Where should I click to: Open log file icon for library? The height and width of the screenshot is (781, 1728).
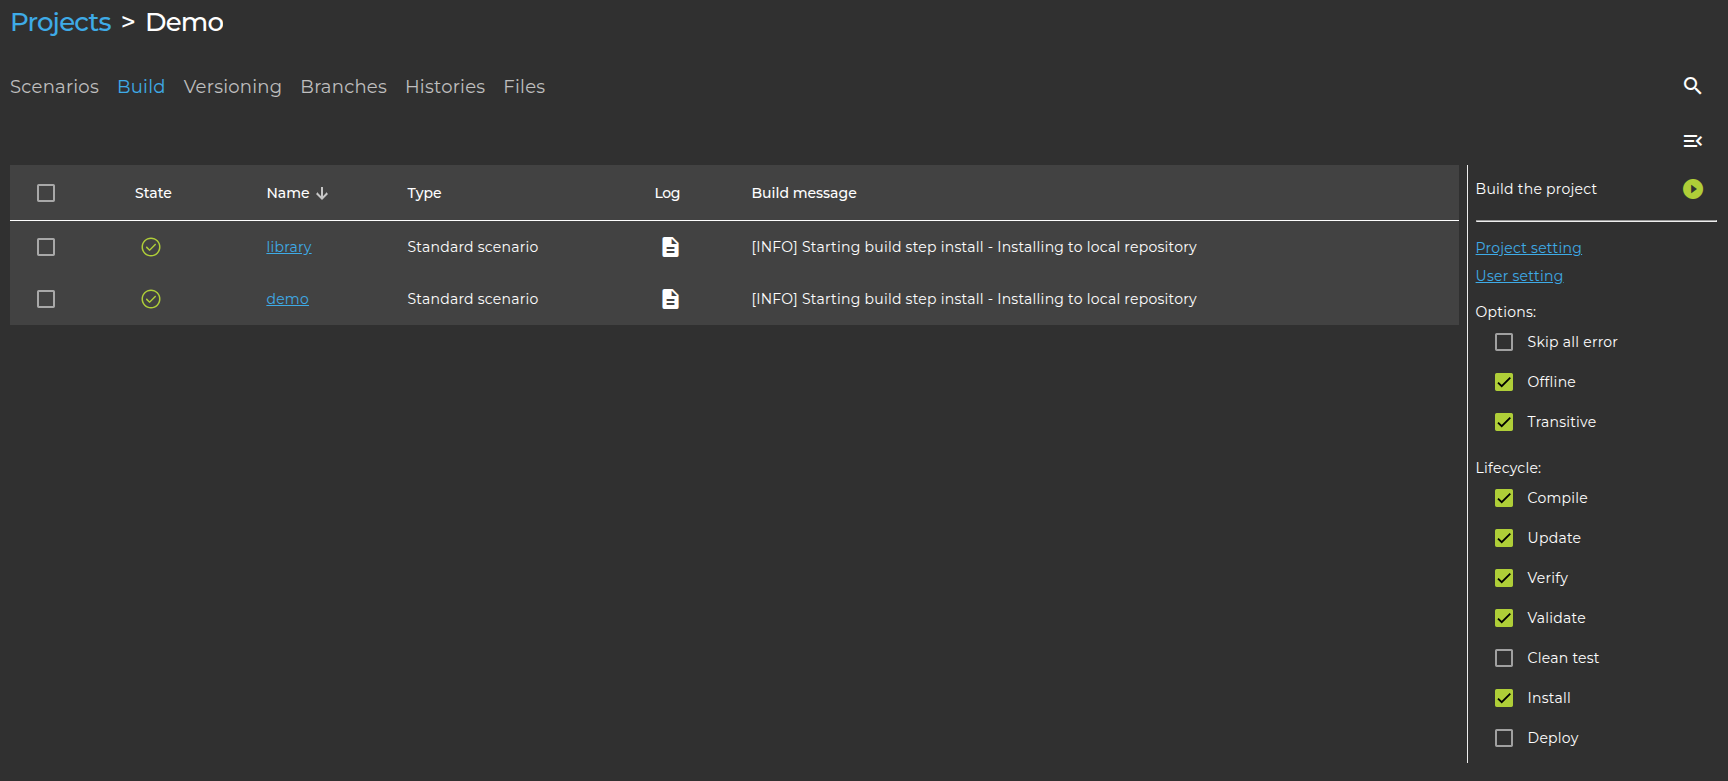pyautogui.click(x=670, y=247)
